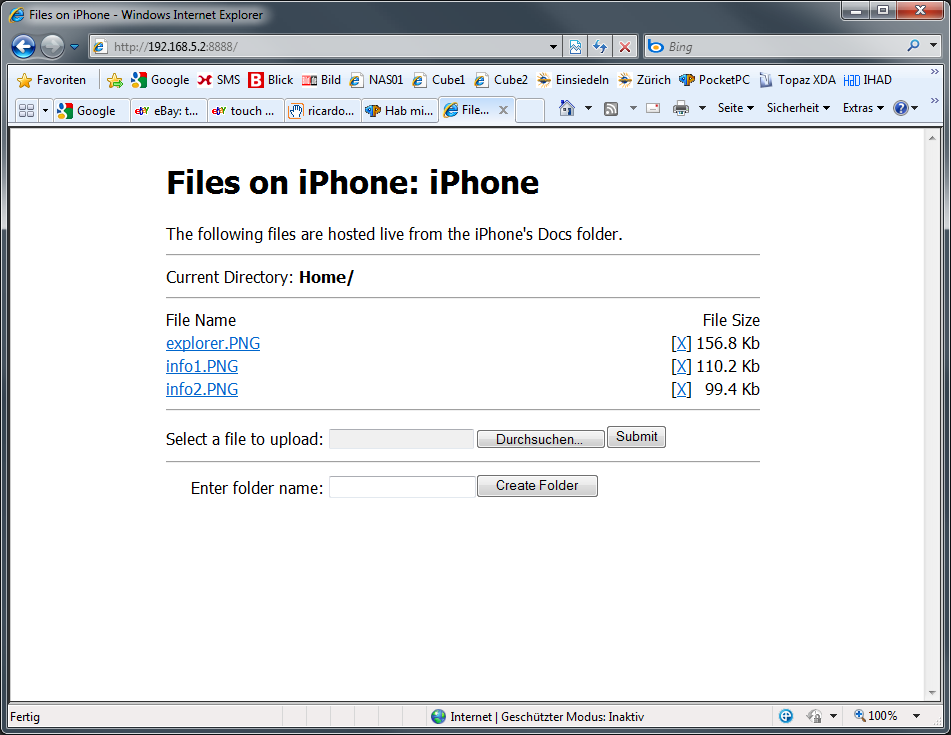Open the NAS01 bookmark

(x=376, y=80)
